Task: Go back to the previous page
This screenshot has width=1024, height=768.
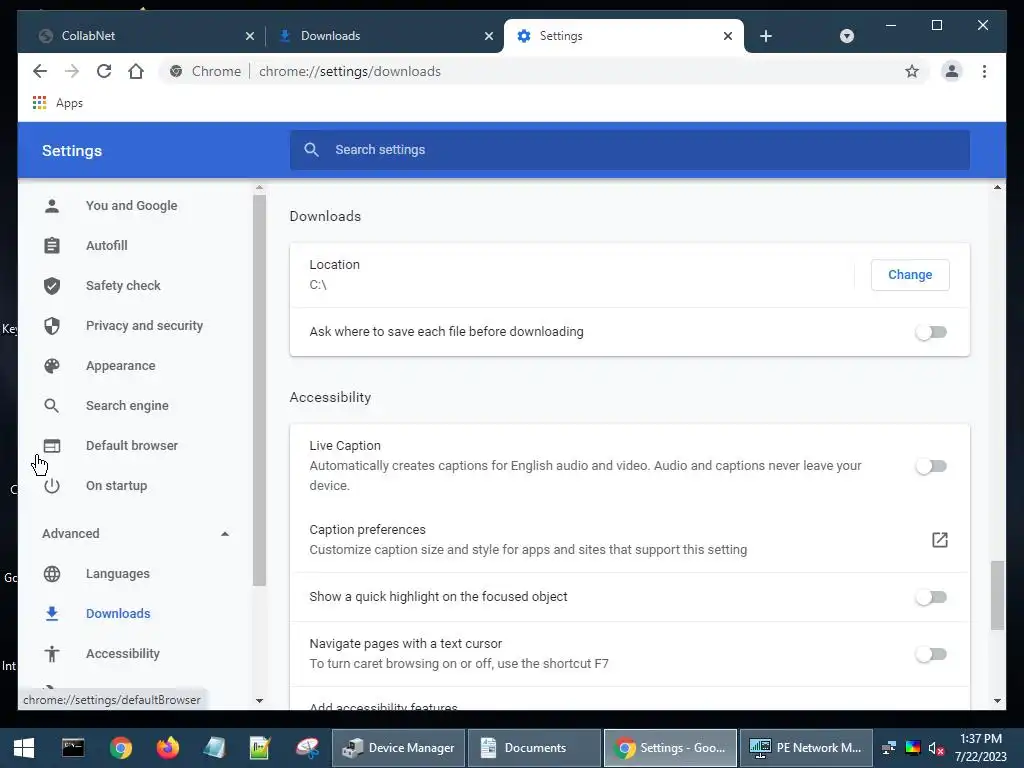Action: click(40, 71)
